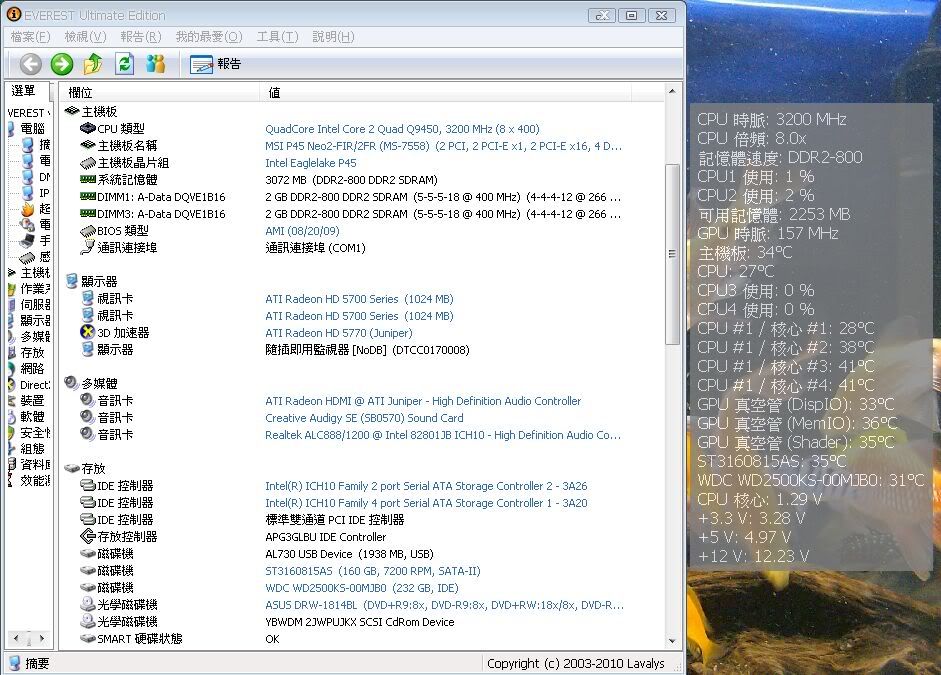Click the 系統記憶體 RAM icon
941x675 pixels.
click(88, 179)
